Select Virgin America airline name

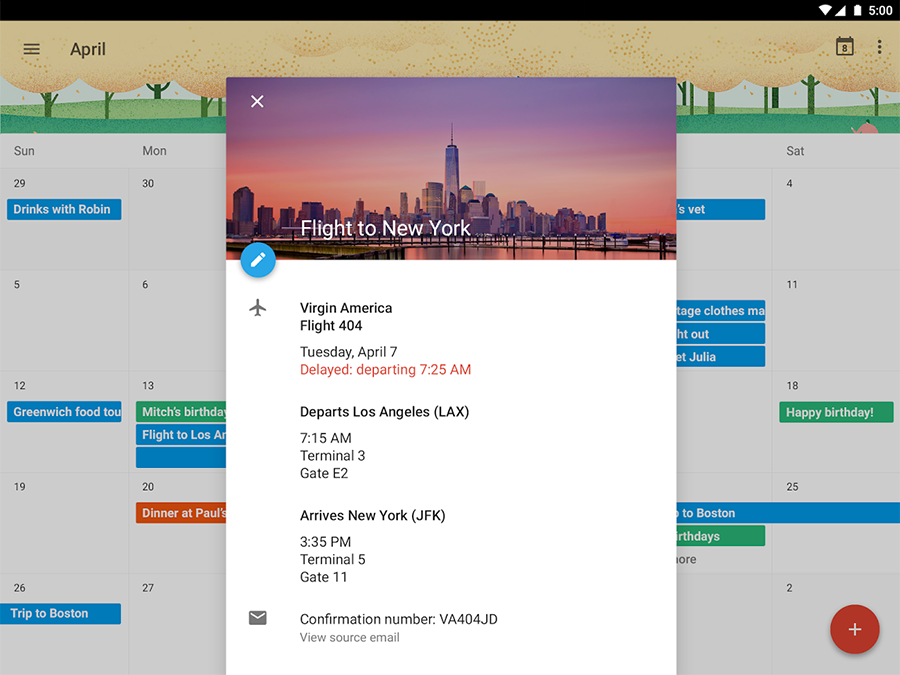[346, 308]
